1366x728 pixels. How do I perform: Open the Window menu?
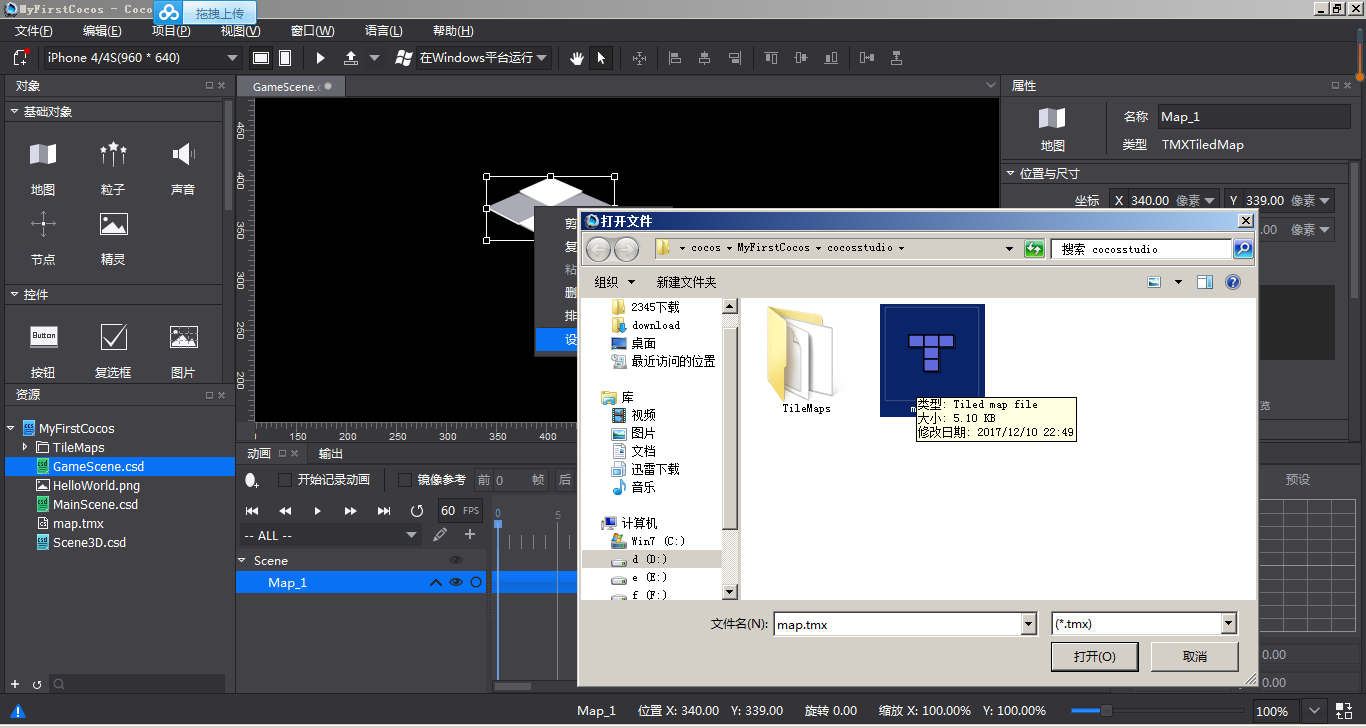[311, 31]
